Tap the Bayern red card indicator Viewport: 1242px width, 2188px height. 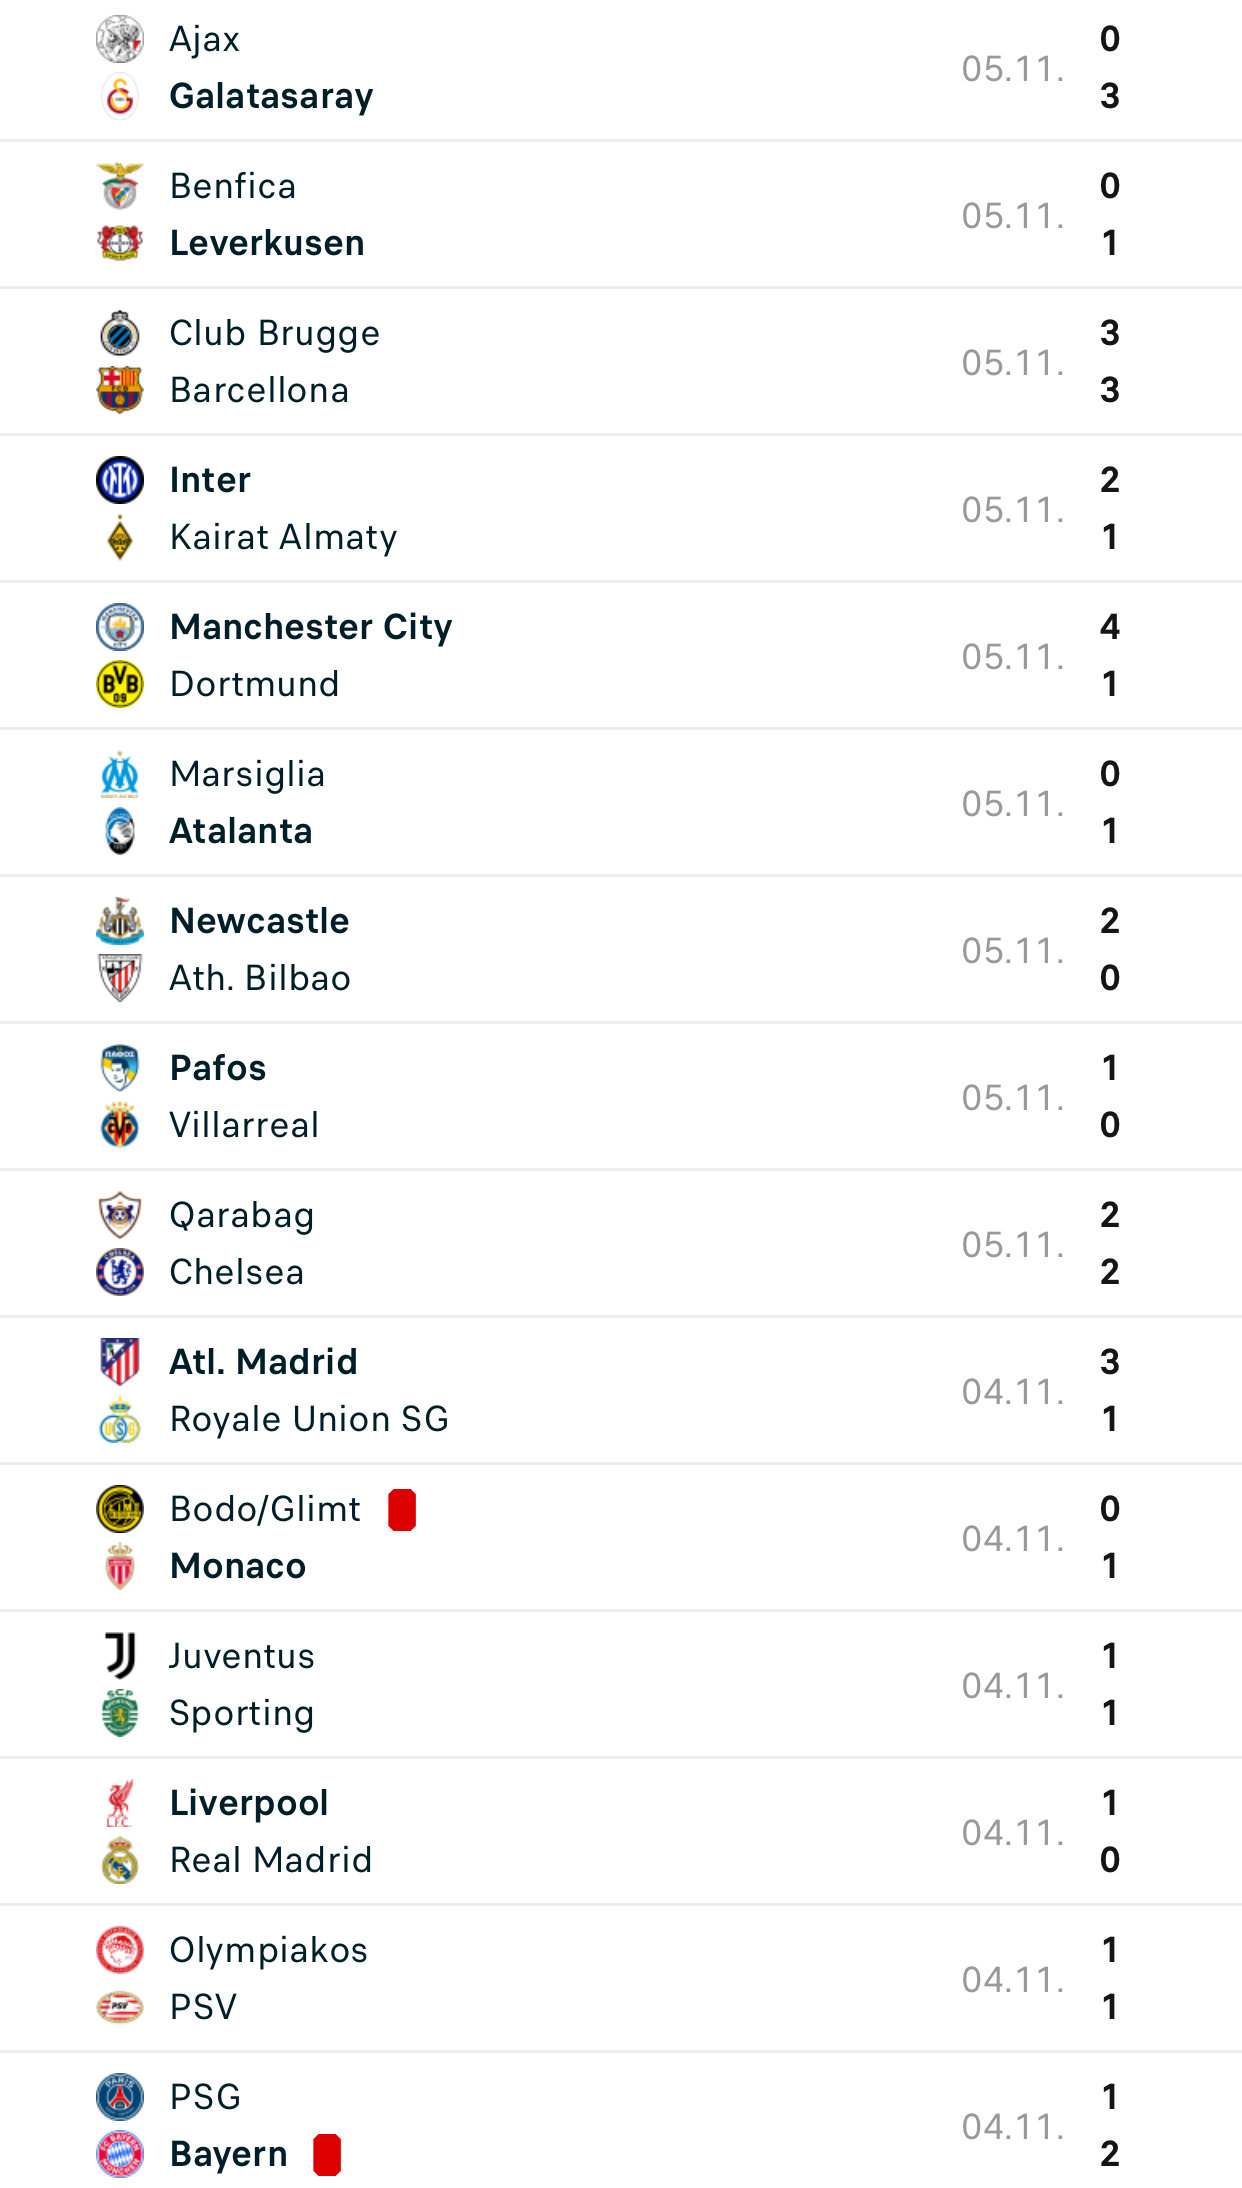327,2154
